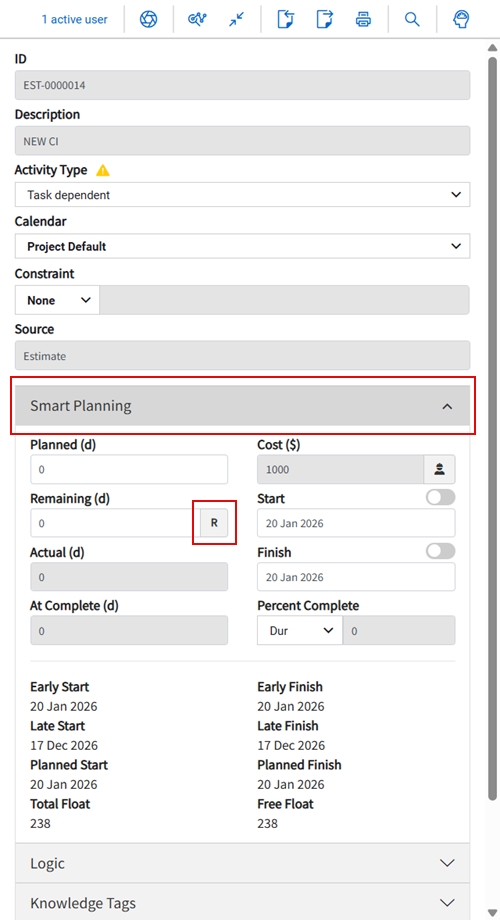Open the Project Default calendar dropdown
Image resolution: width=500 pixels, height=920 pixels.
tap(242, 246)
